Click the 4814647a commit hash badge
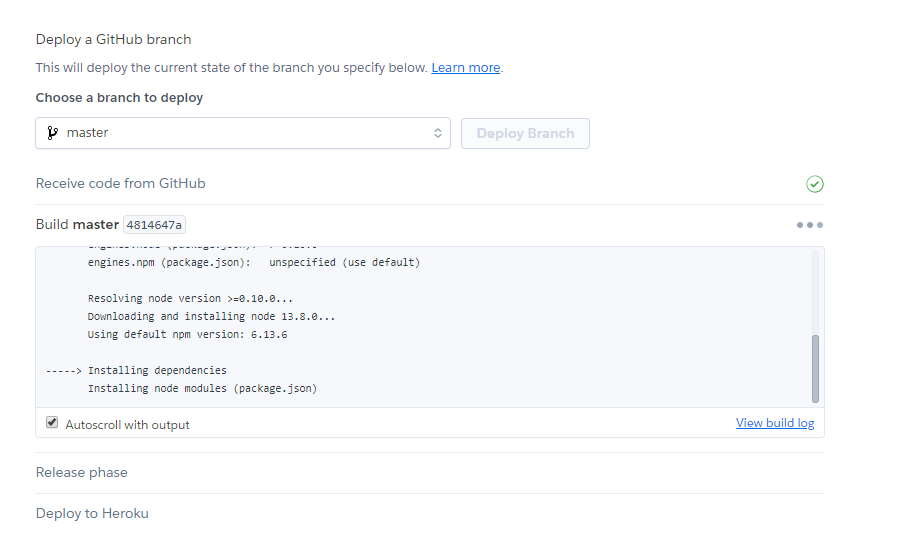Viewport: 917px width, 546px height. (x=154, y=224)
